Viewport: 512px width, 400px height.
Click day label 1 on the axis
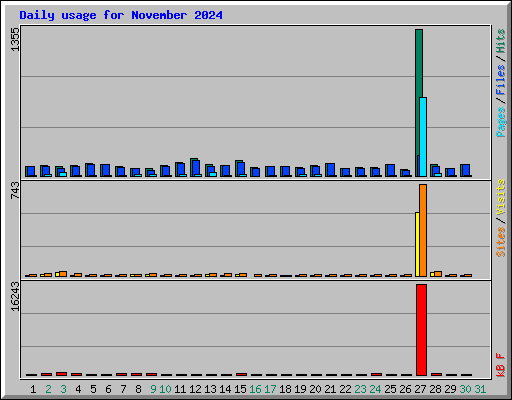click(x=33, y=389)
